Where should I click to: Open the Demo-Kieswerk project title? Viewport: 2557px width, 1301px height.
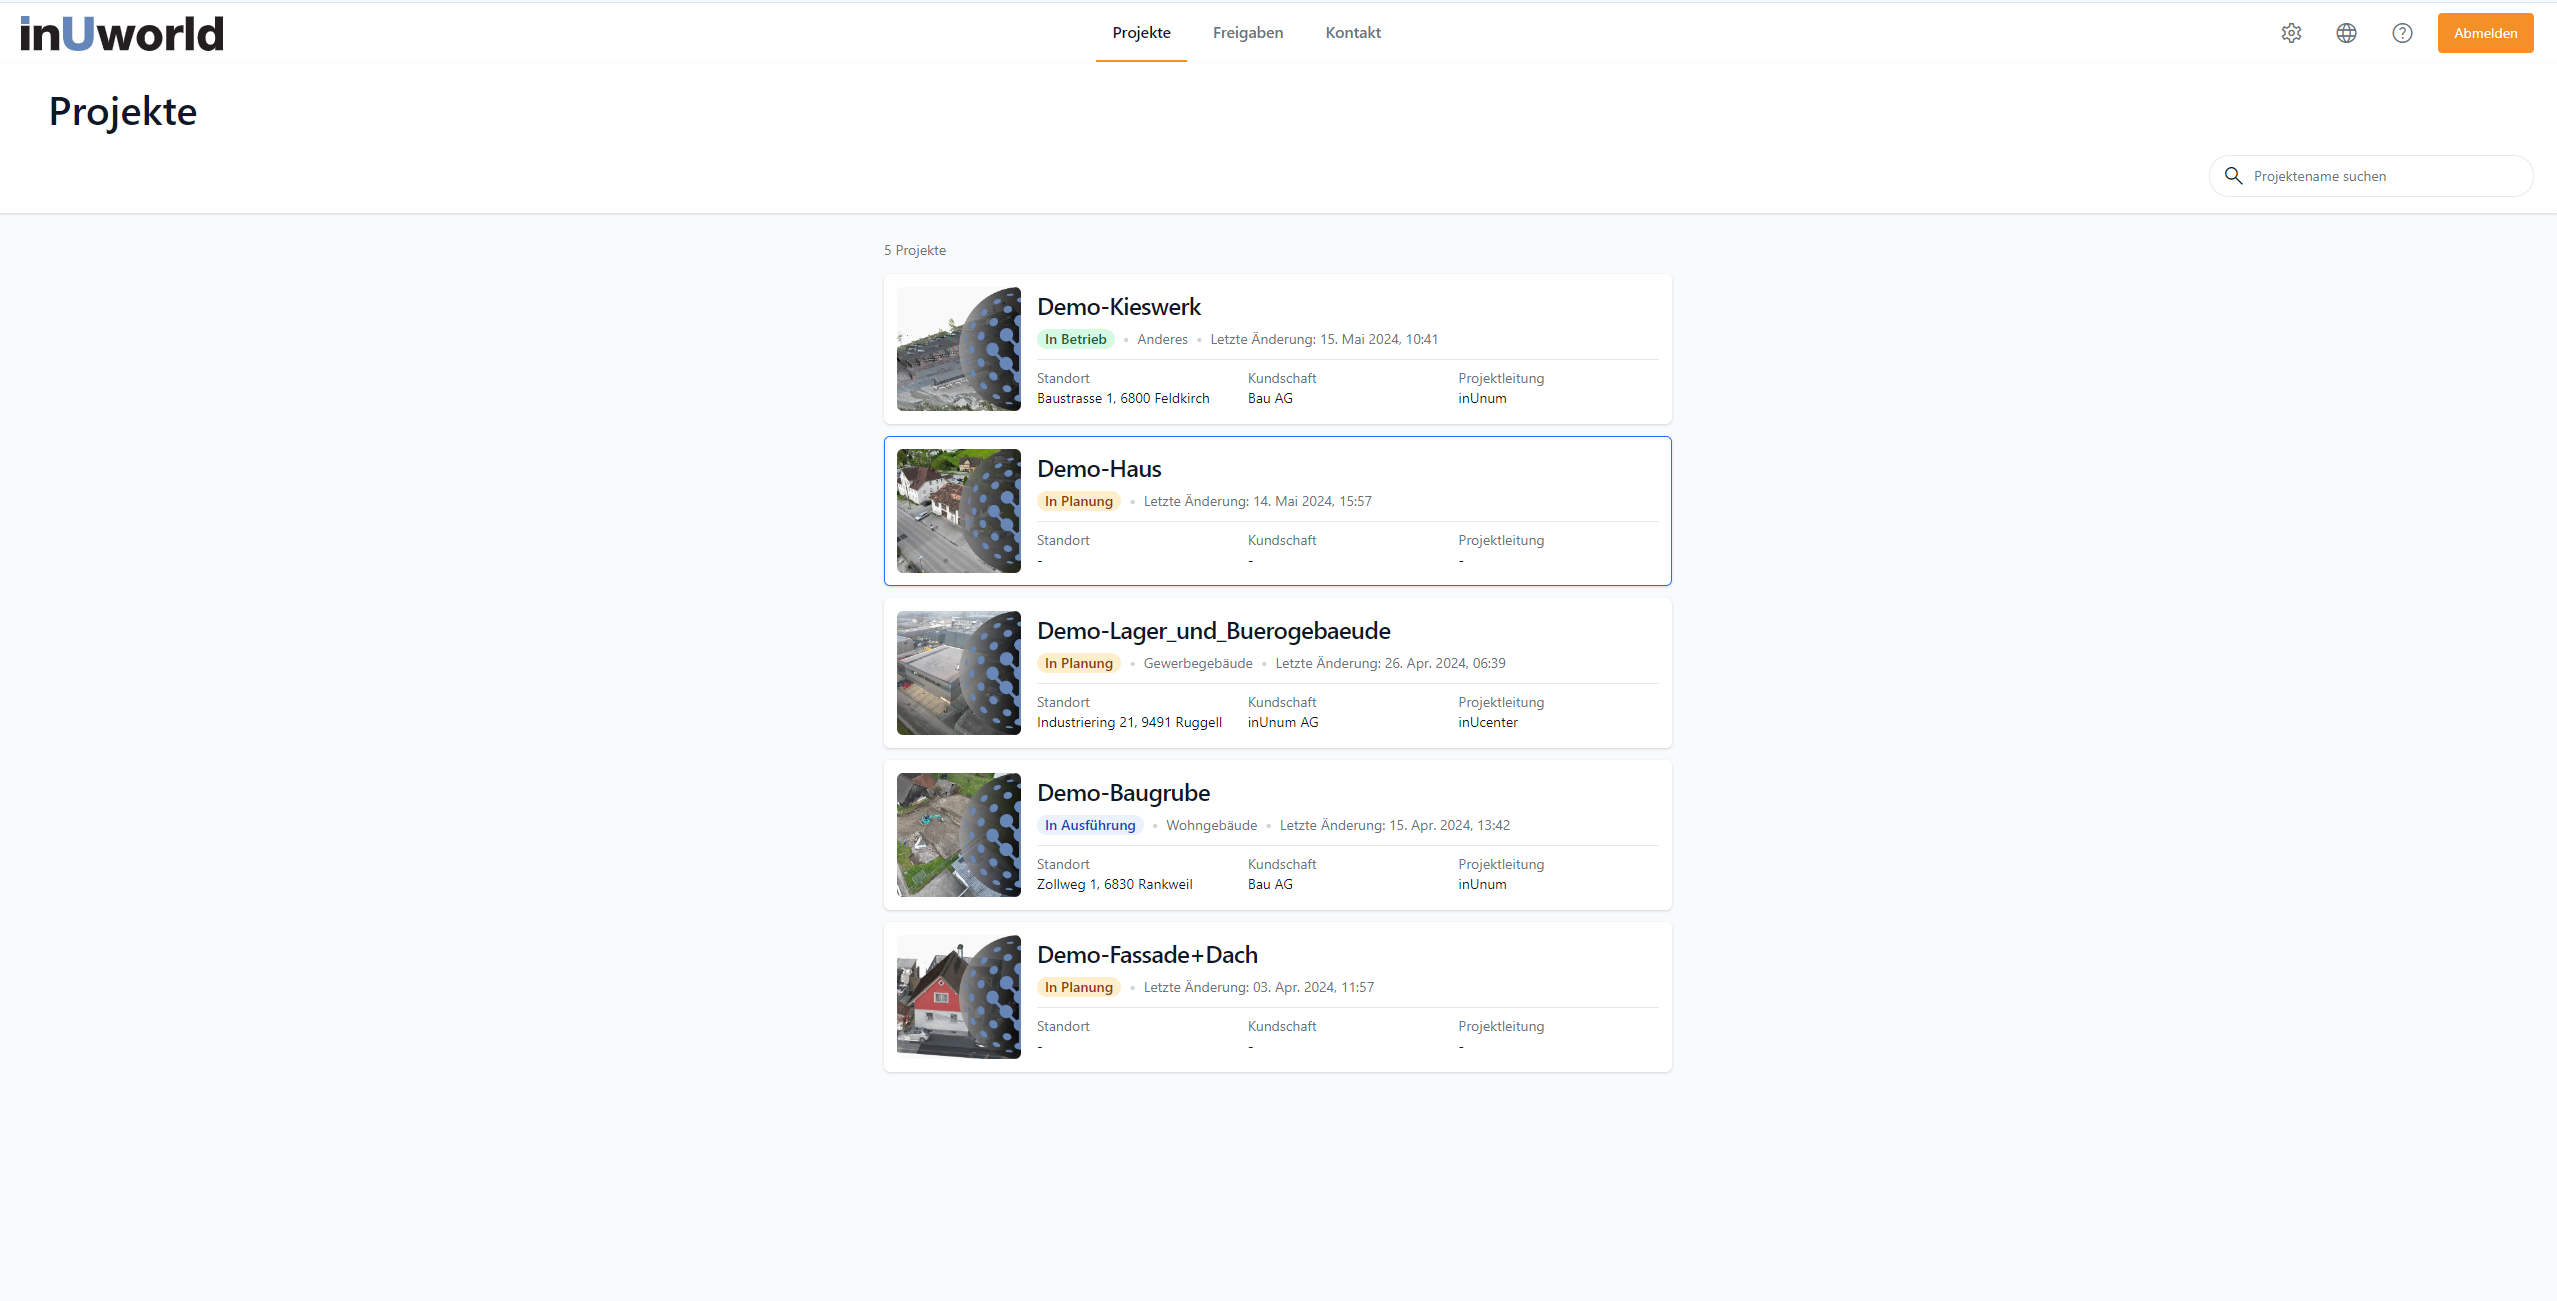1118,307
